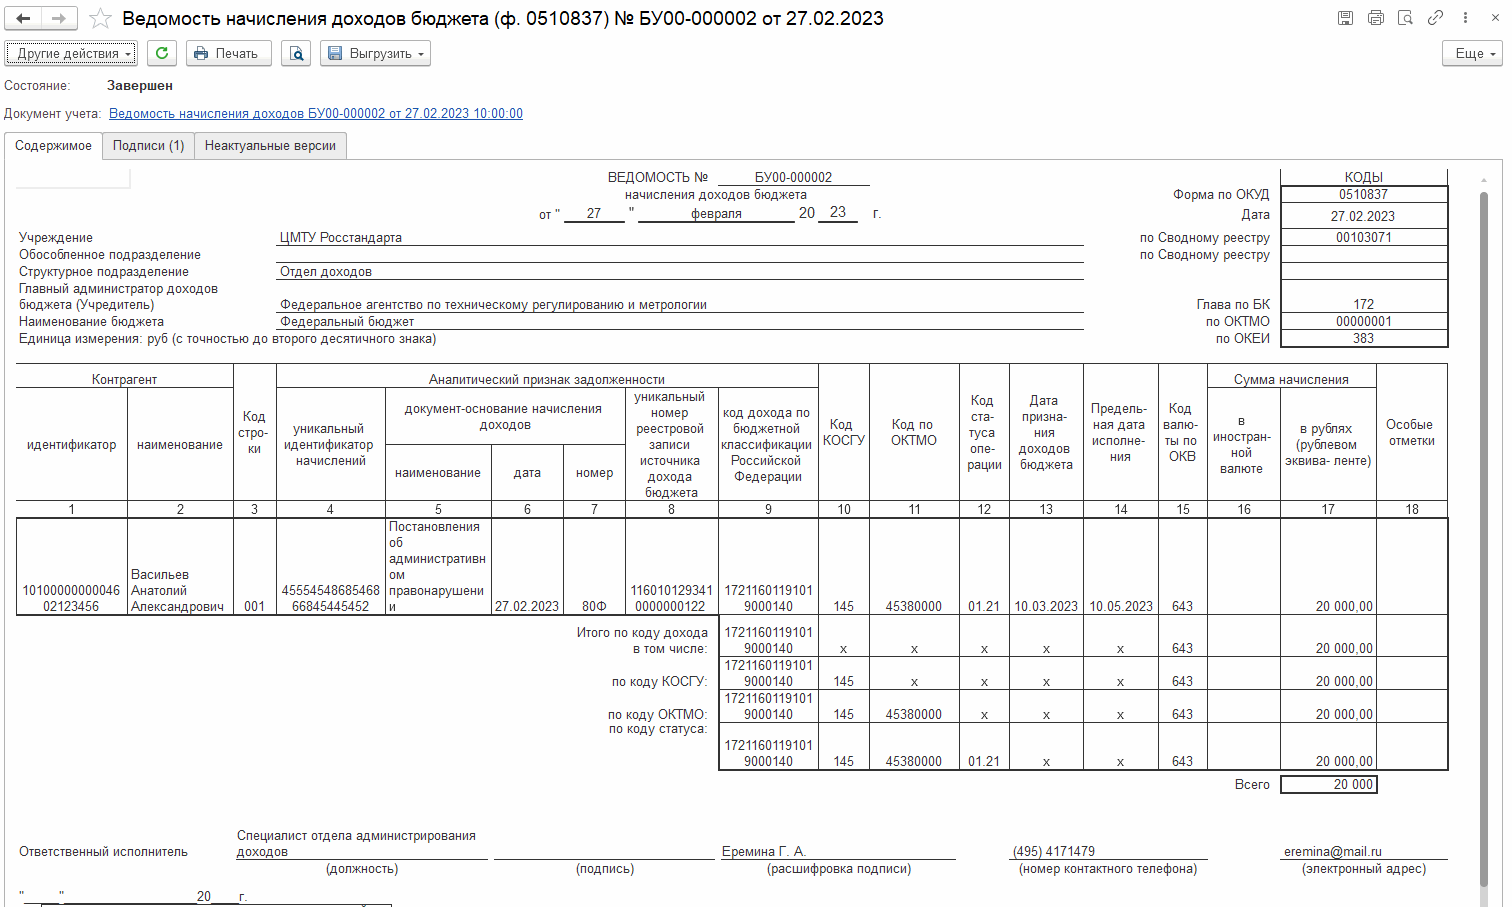Select the document name 'Постановления об административном правонарушении'
The height and width of the screenshot is (907, 1512).
pyautogui.click(x=438, y=566)
